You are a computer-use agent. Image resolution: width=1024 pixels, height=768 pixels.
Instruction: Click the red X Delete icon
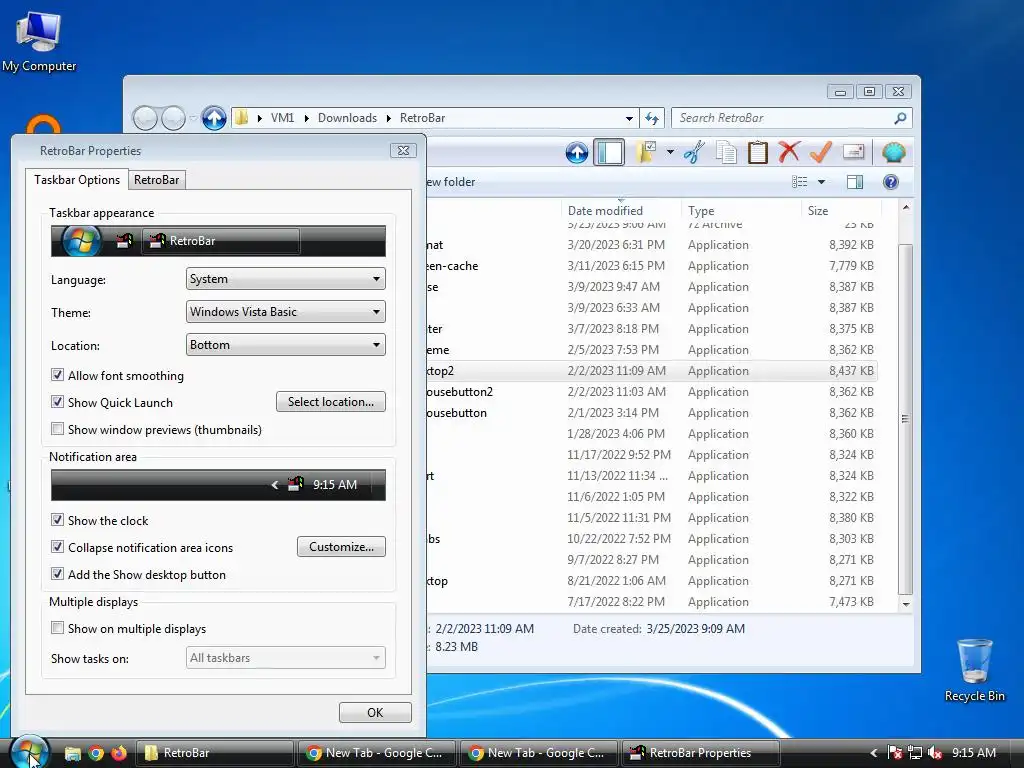tap(789, 153)
